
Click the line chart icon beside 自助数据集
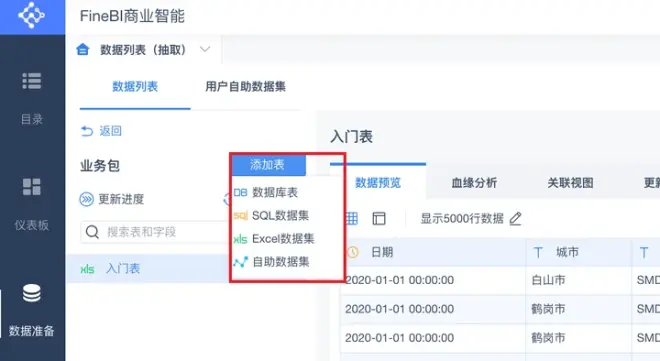pos(241,262)
